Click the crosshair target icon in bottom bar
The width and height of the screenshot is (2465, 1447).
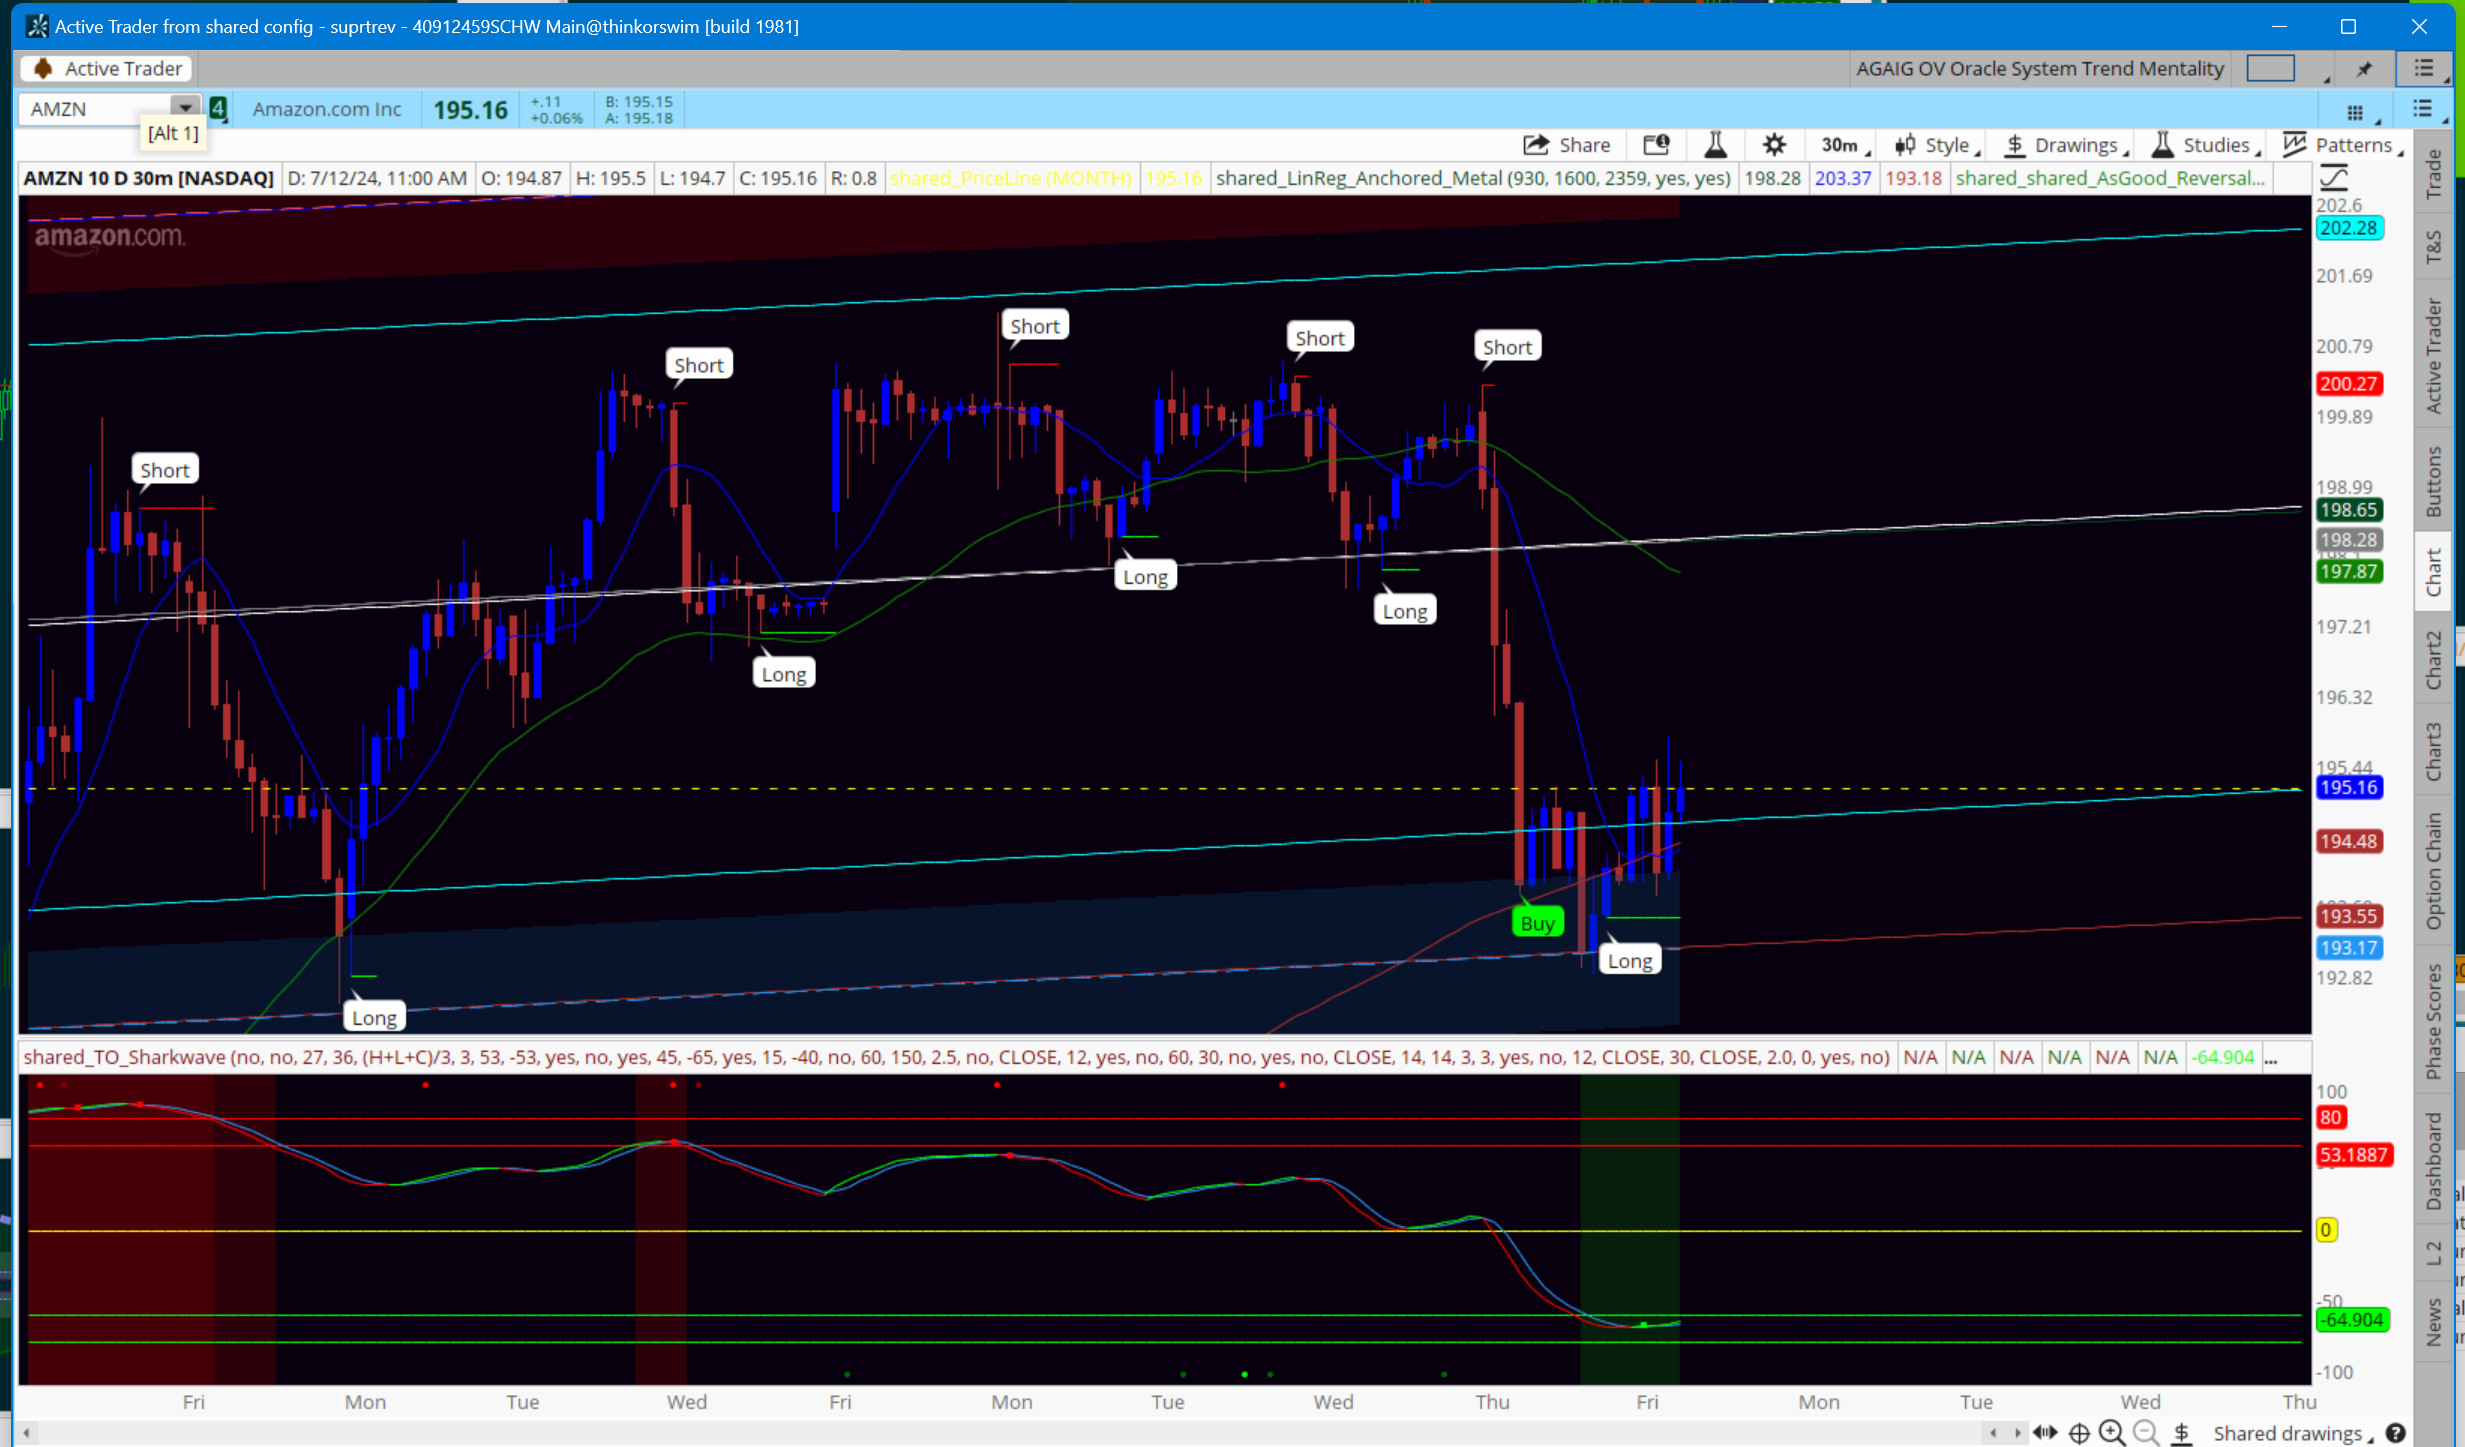point(2079,1433)
